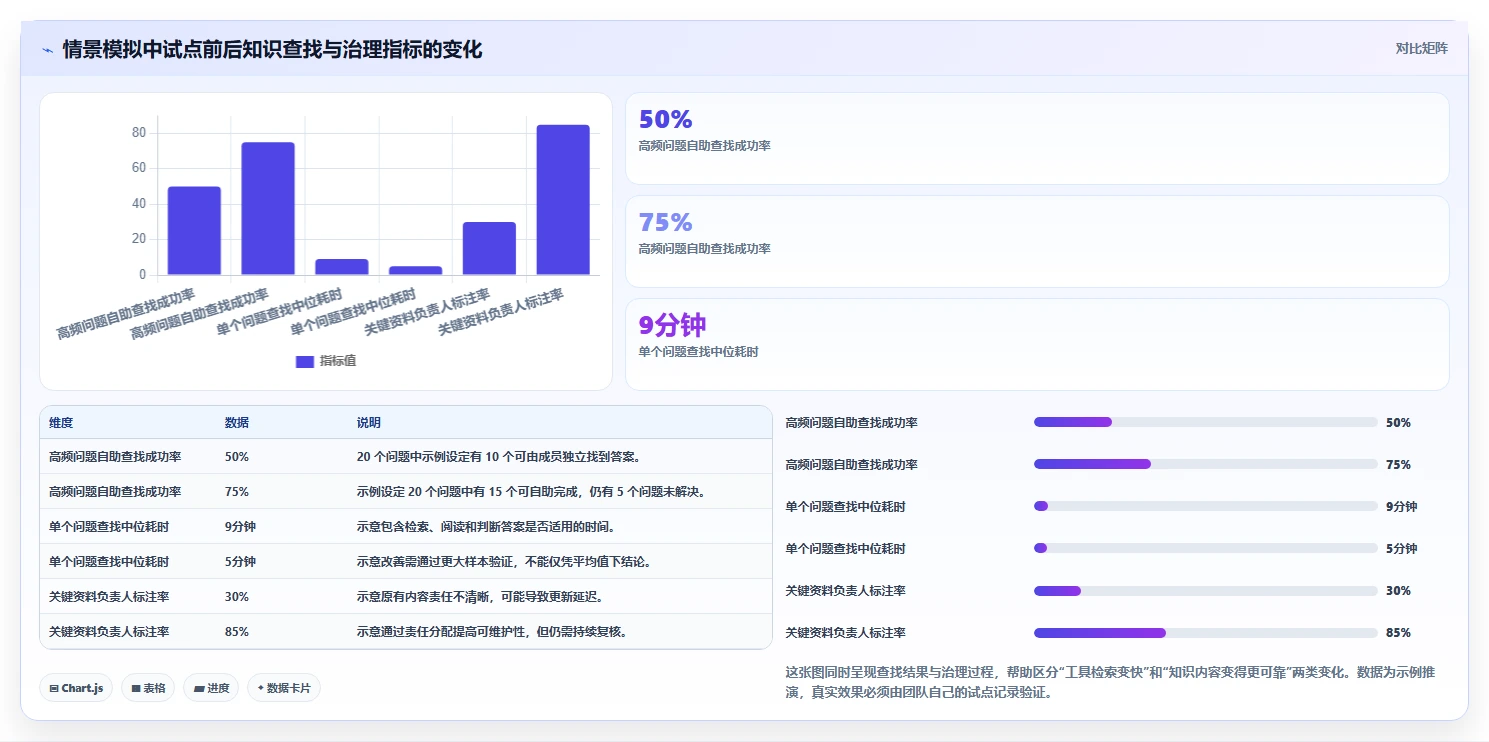Click the tallest chart bar valued 85
Viewport: 1489px width, 742px height.
[x=563, y=200]
